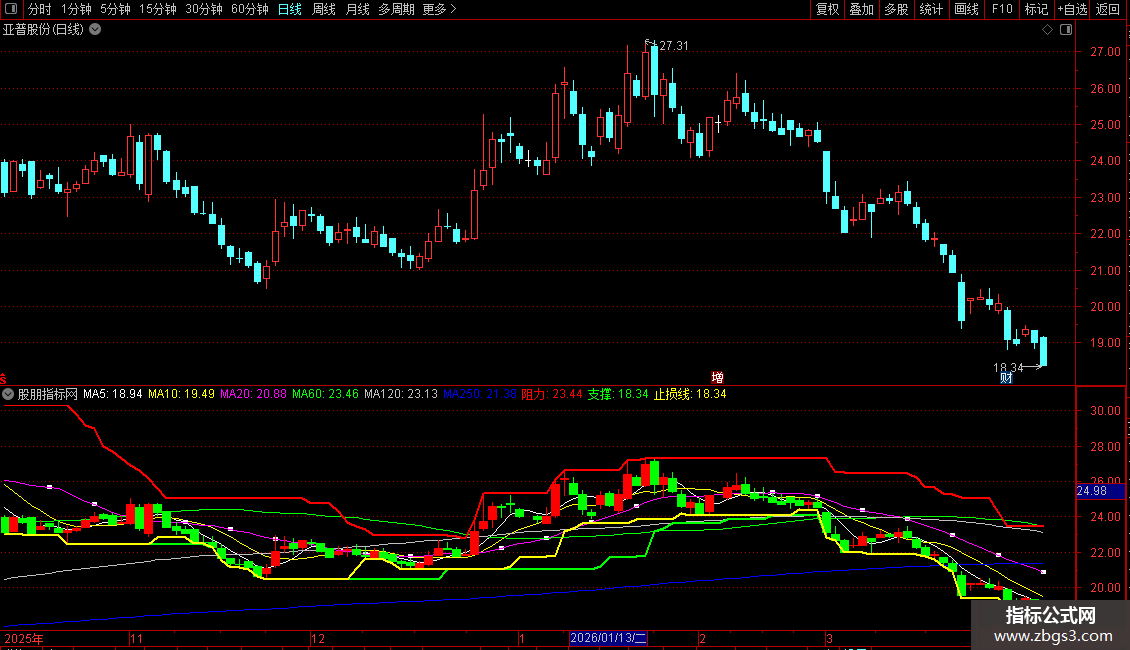Click the MA10: 19.49 indicator value

[x=181, y=394]
